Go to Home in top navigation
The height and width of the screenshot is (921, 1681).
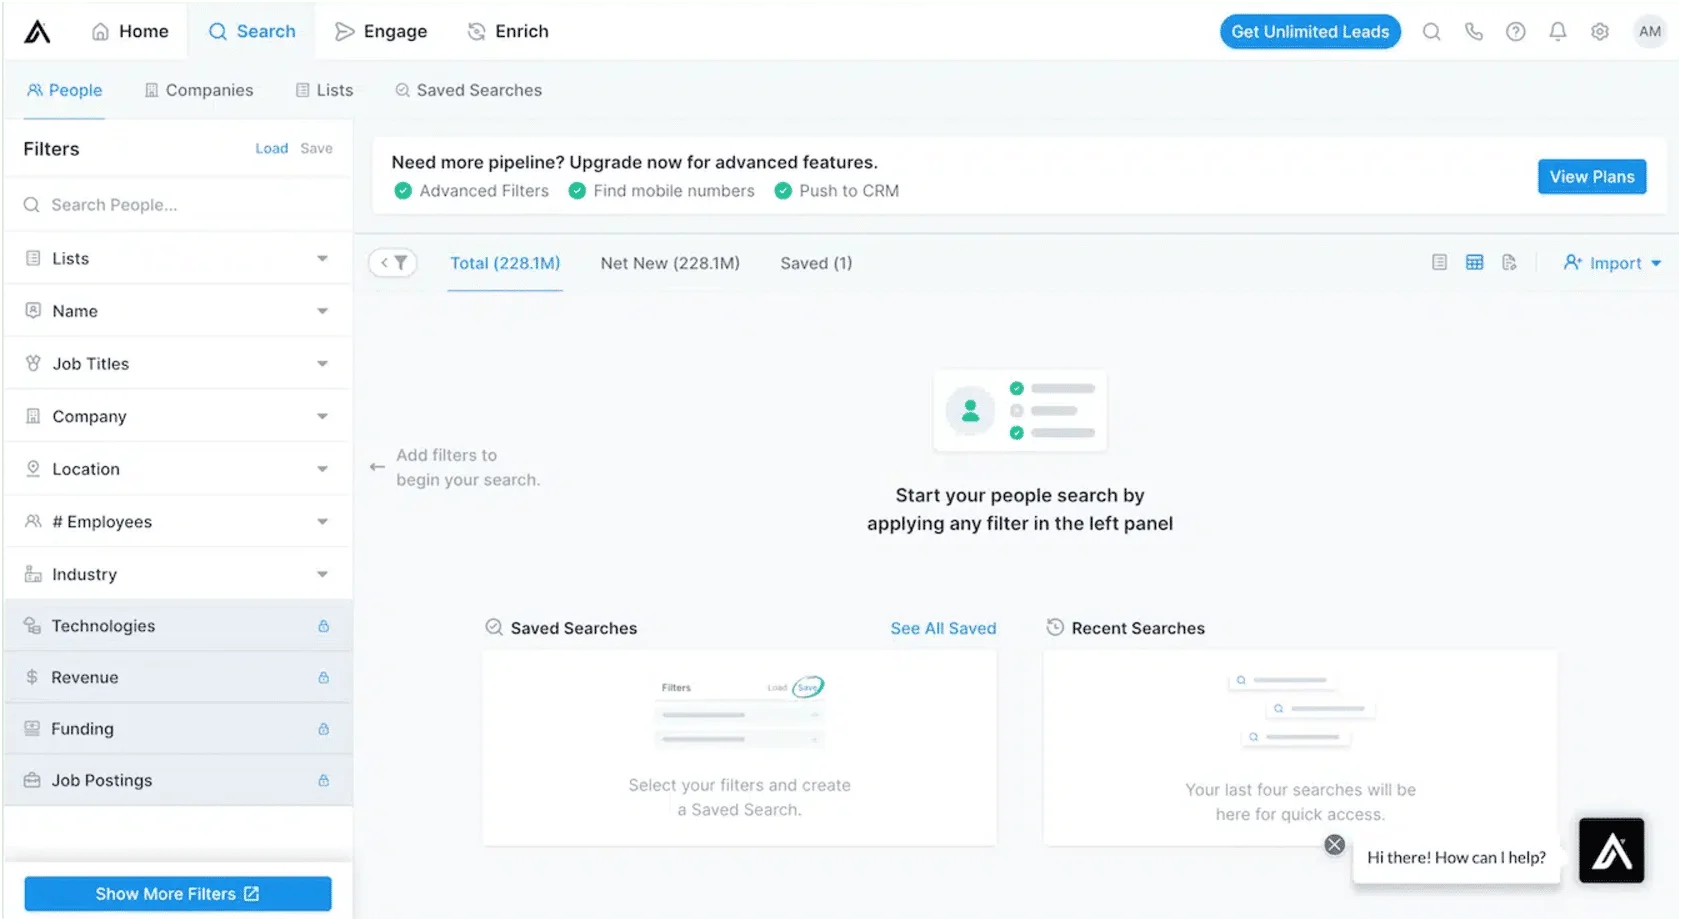130,32
